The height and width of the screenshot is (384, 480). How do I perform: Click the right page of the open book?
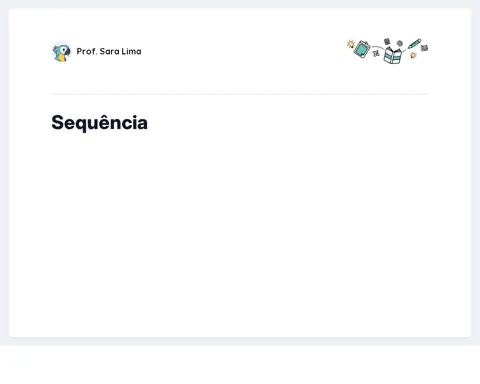point(397,56)
